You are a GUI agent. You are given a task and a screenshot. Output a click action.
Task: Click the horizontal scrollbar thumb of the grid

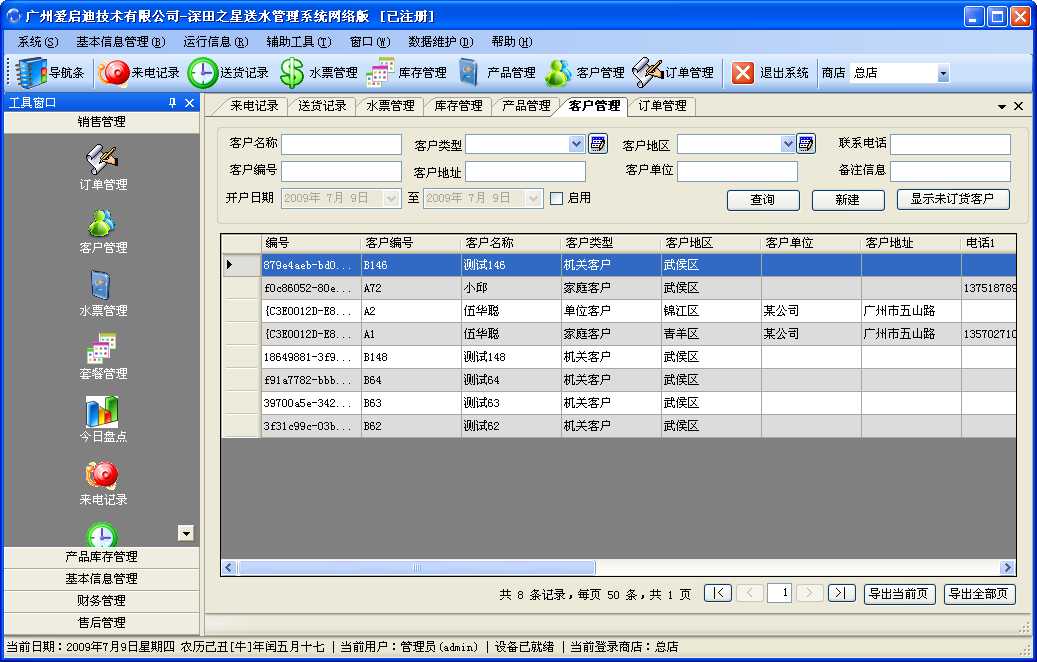[x=417, y=567]
